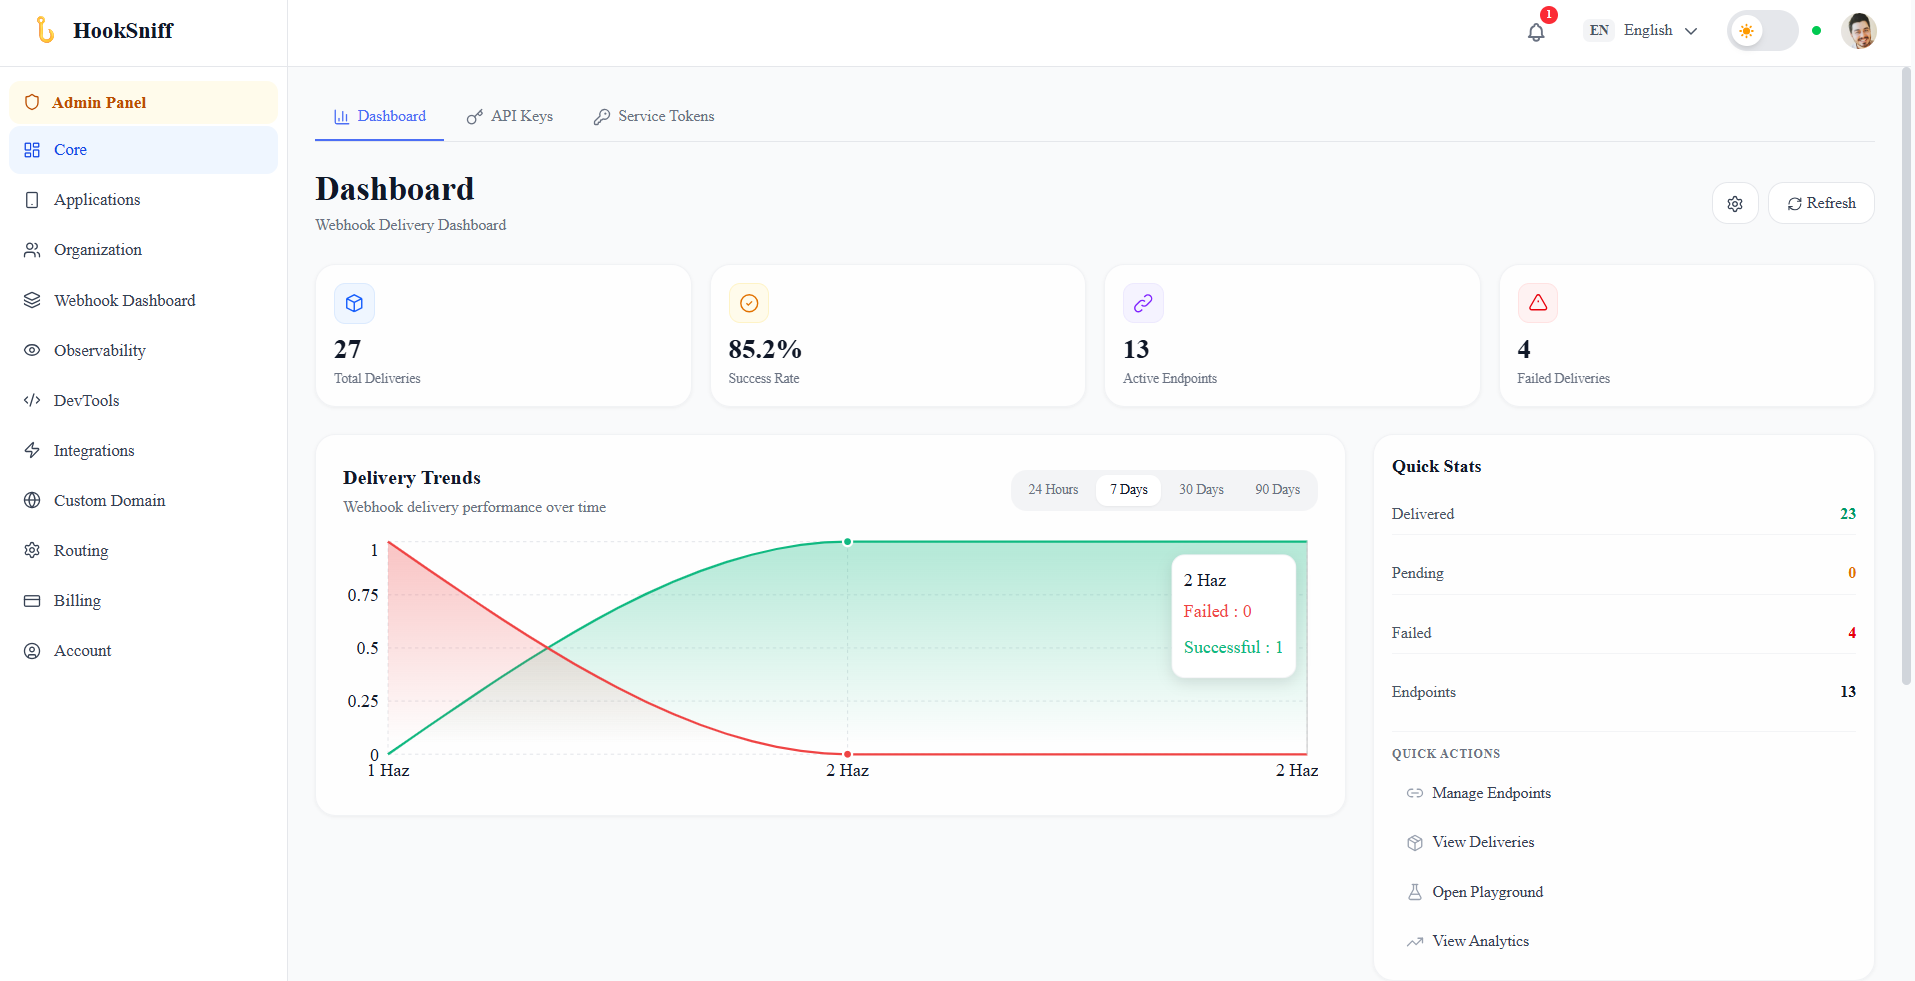Click the Refresh button
Viewport: 1915px width, 981px height.
point(1821,203)
